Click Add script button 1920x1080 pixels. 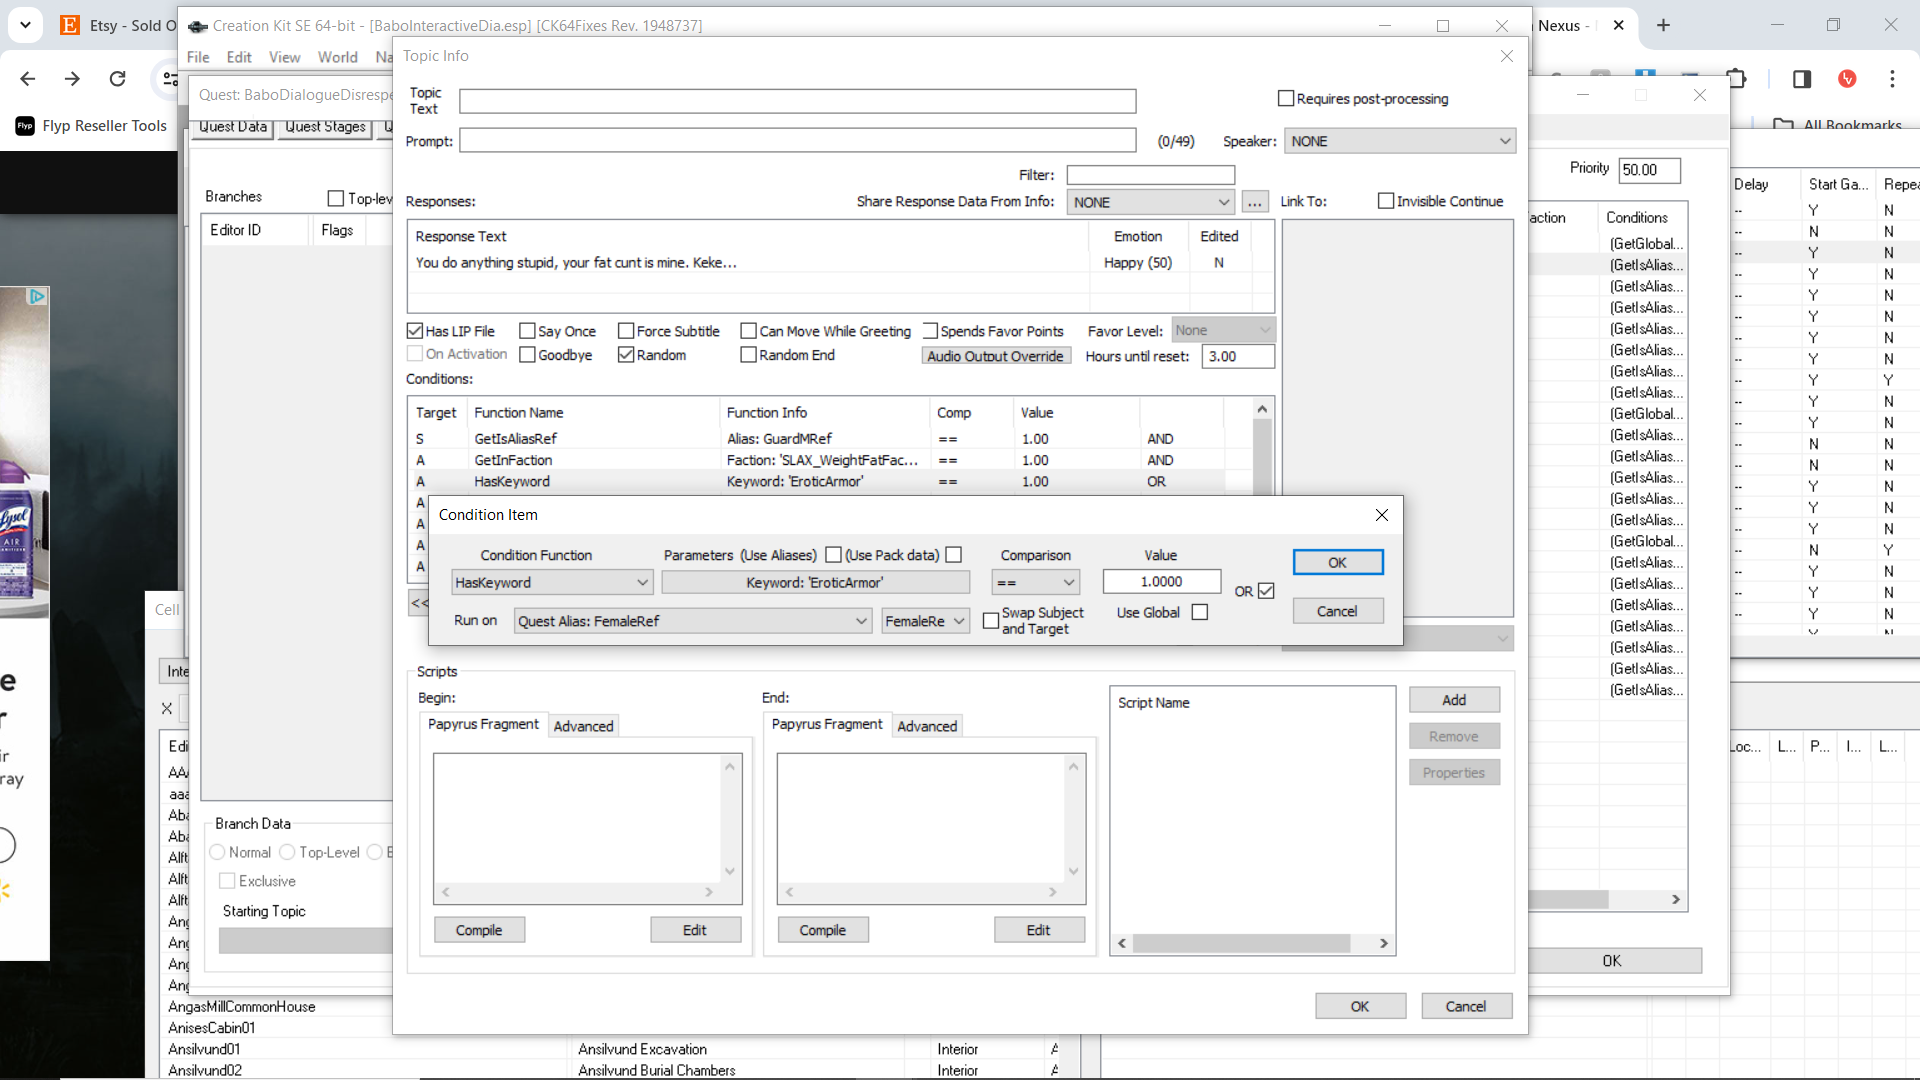coord(1454,700)
